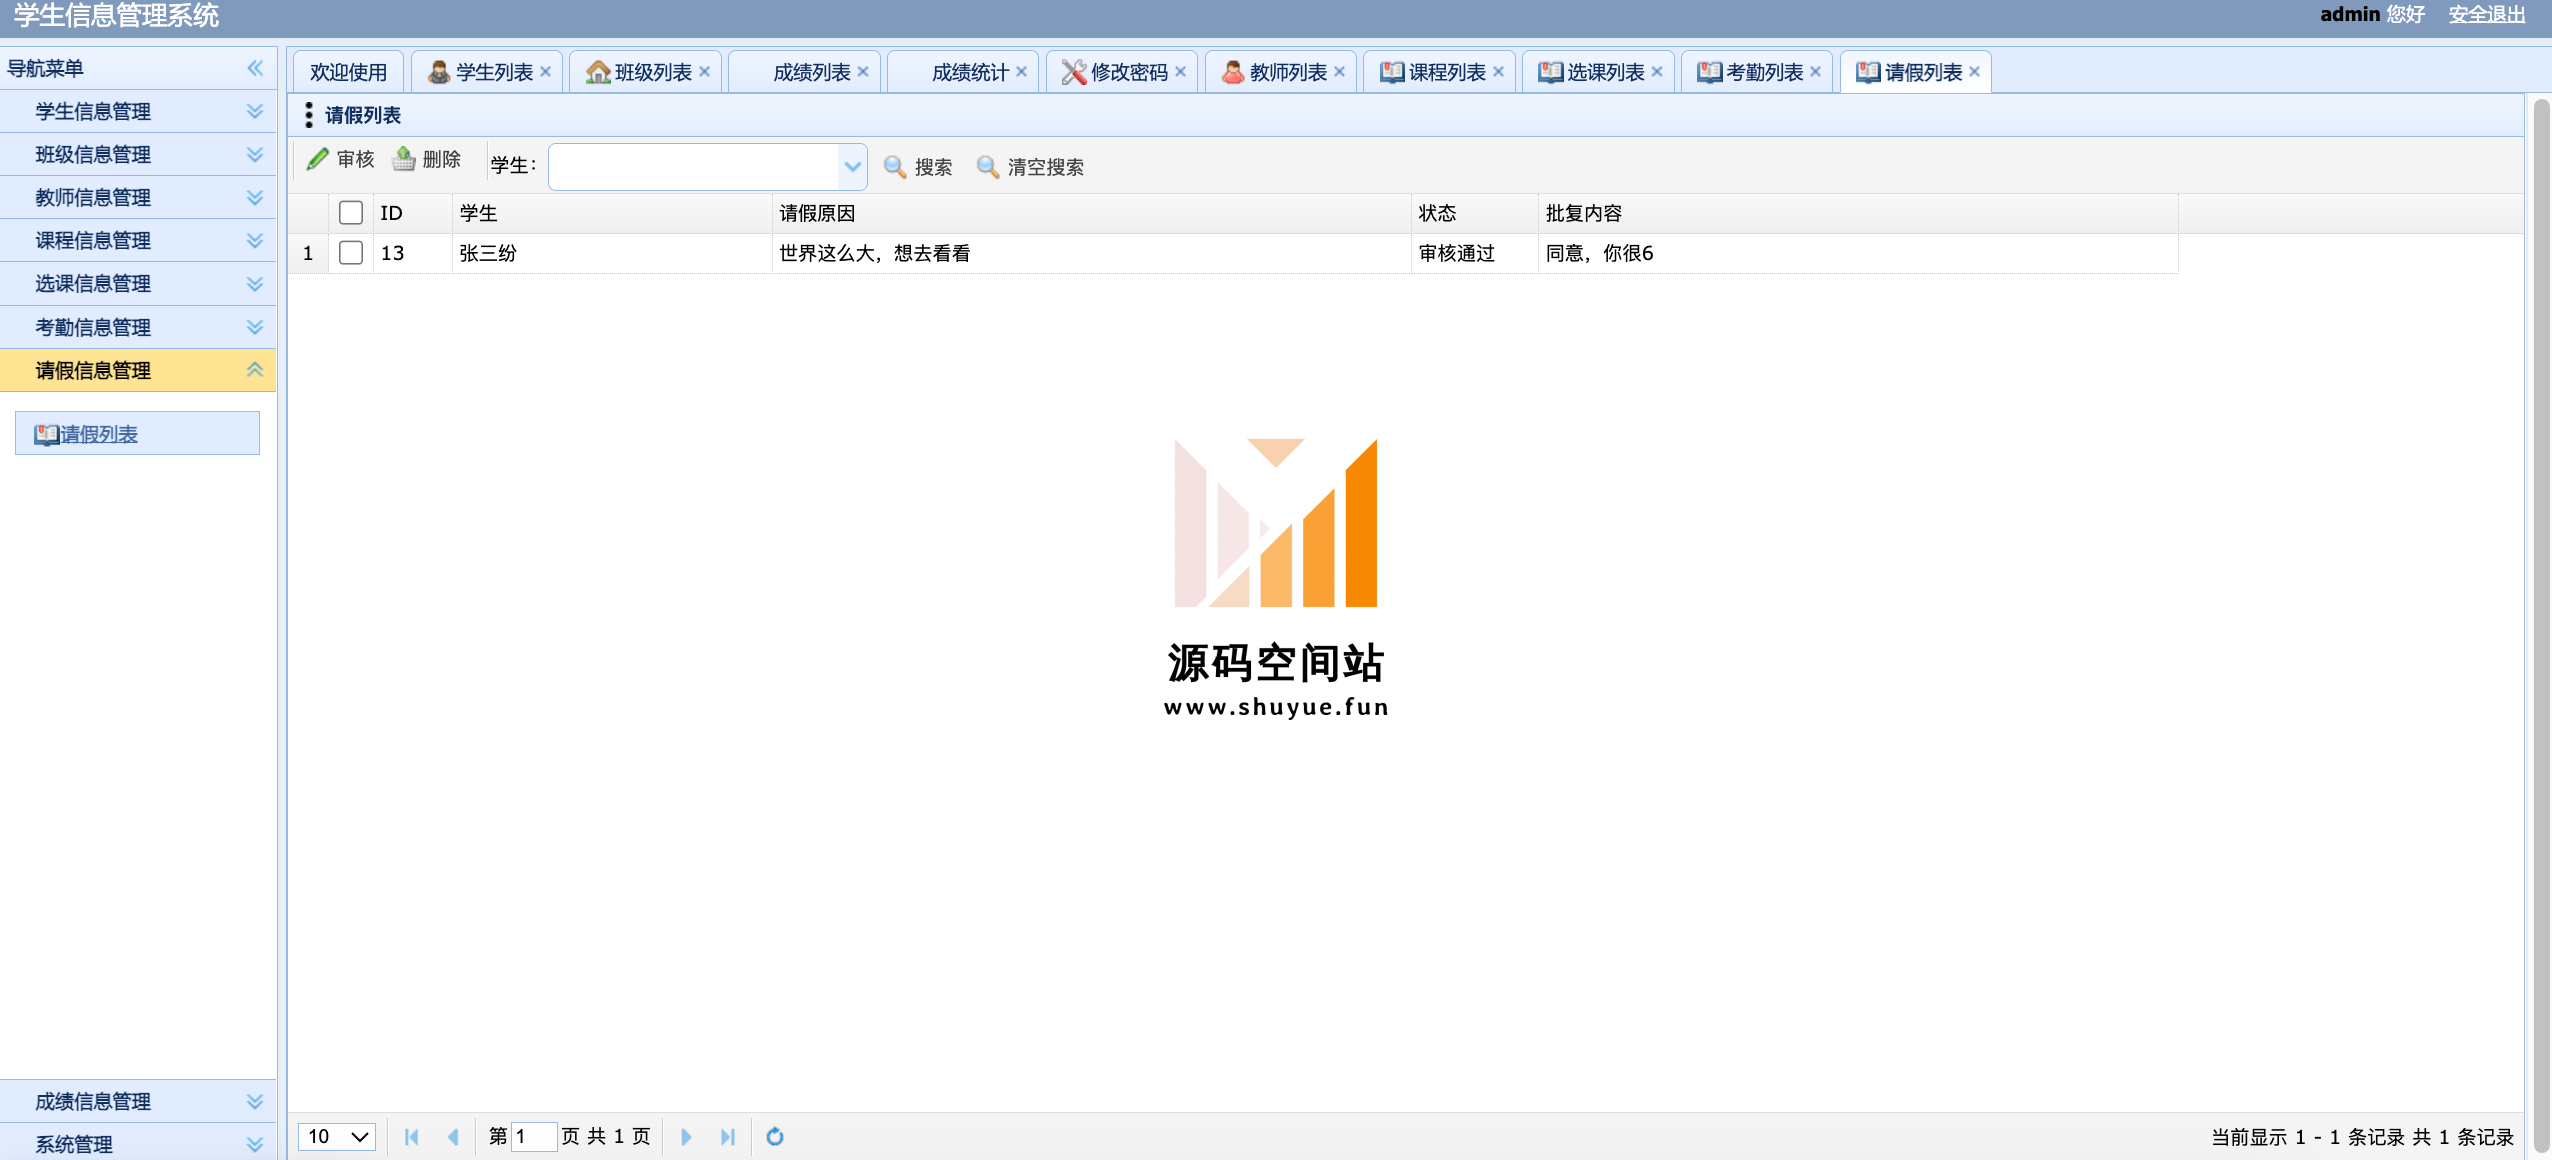The image size is (2552, 1160).
Task: Click the 请假原因 column header
Action: pos(1092,213)
